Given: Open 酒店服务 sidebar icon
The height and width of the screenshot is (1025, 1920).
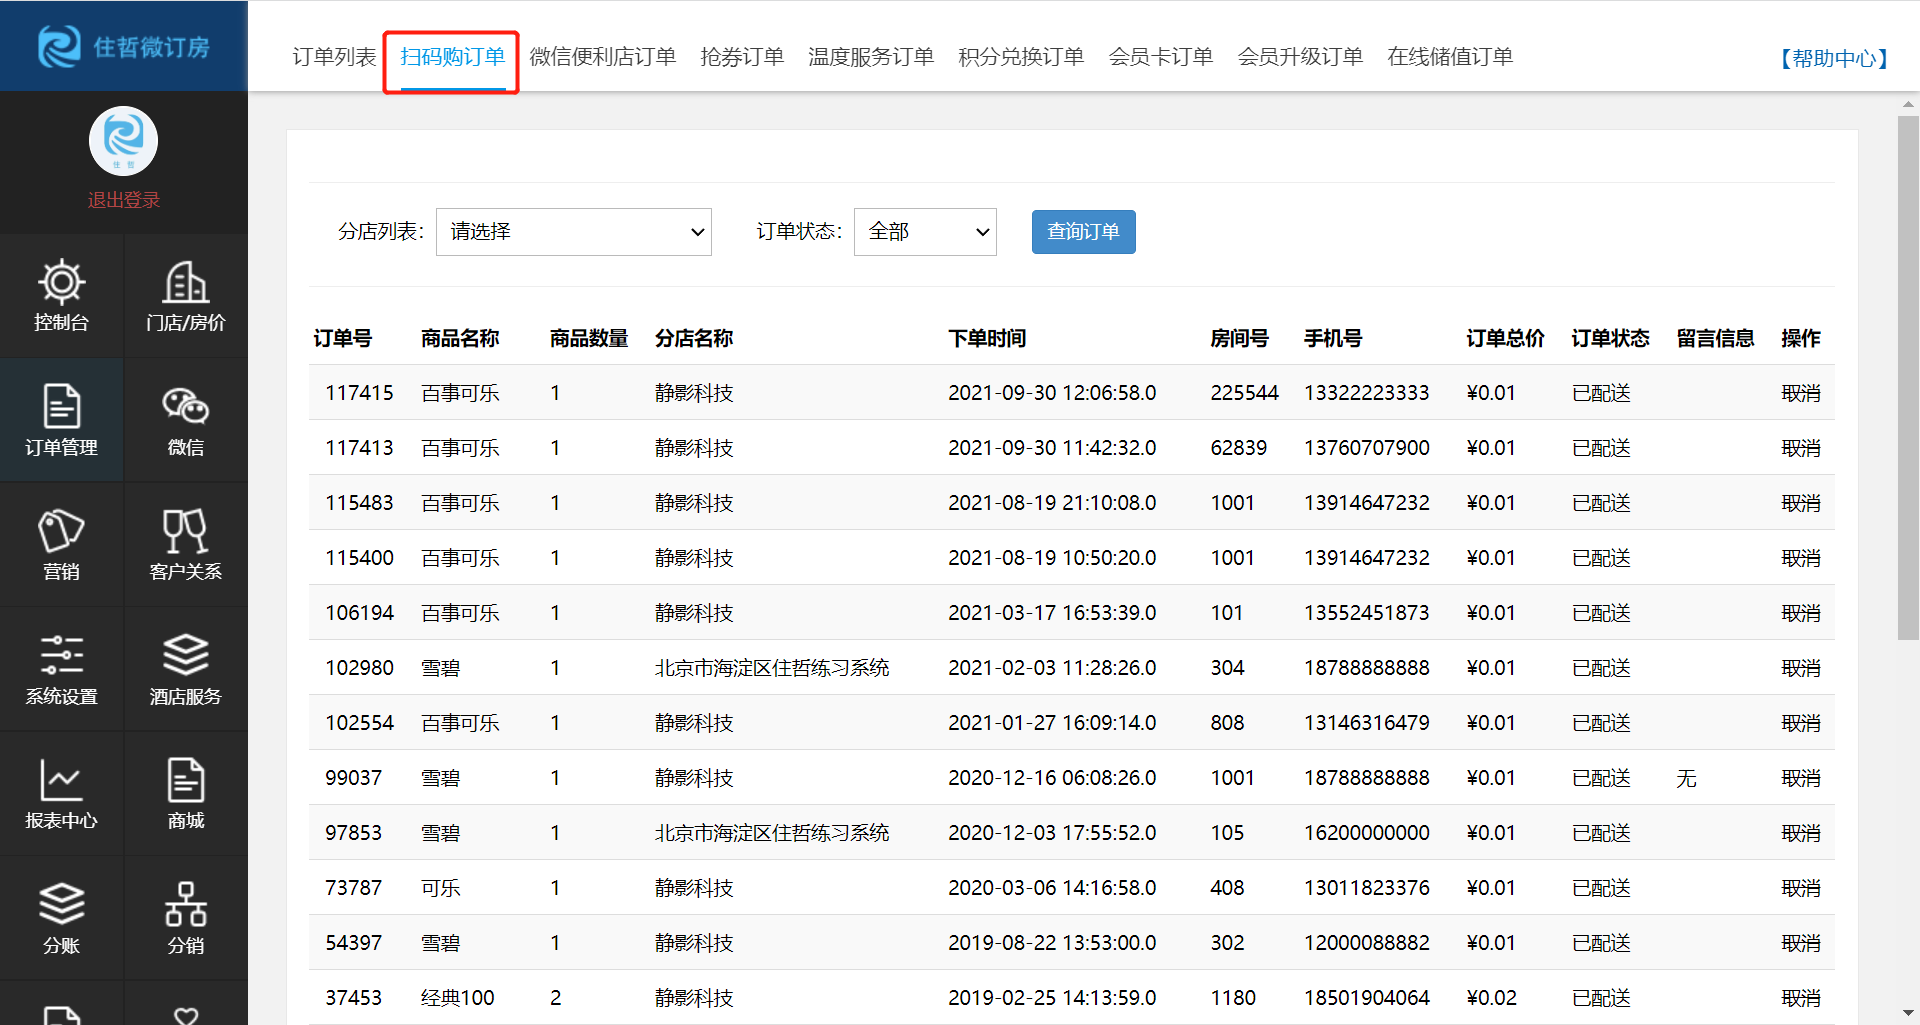Looking at the screenshot, I should click(x=186, y=669).
